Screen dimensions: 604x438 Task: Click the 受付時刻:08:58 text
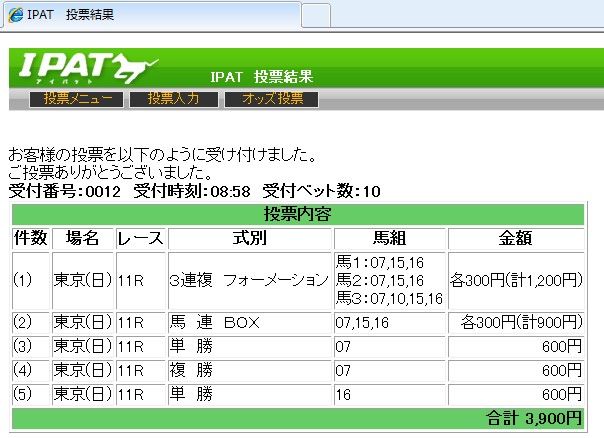pos(192,191)
